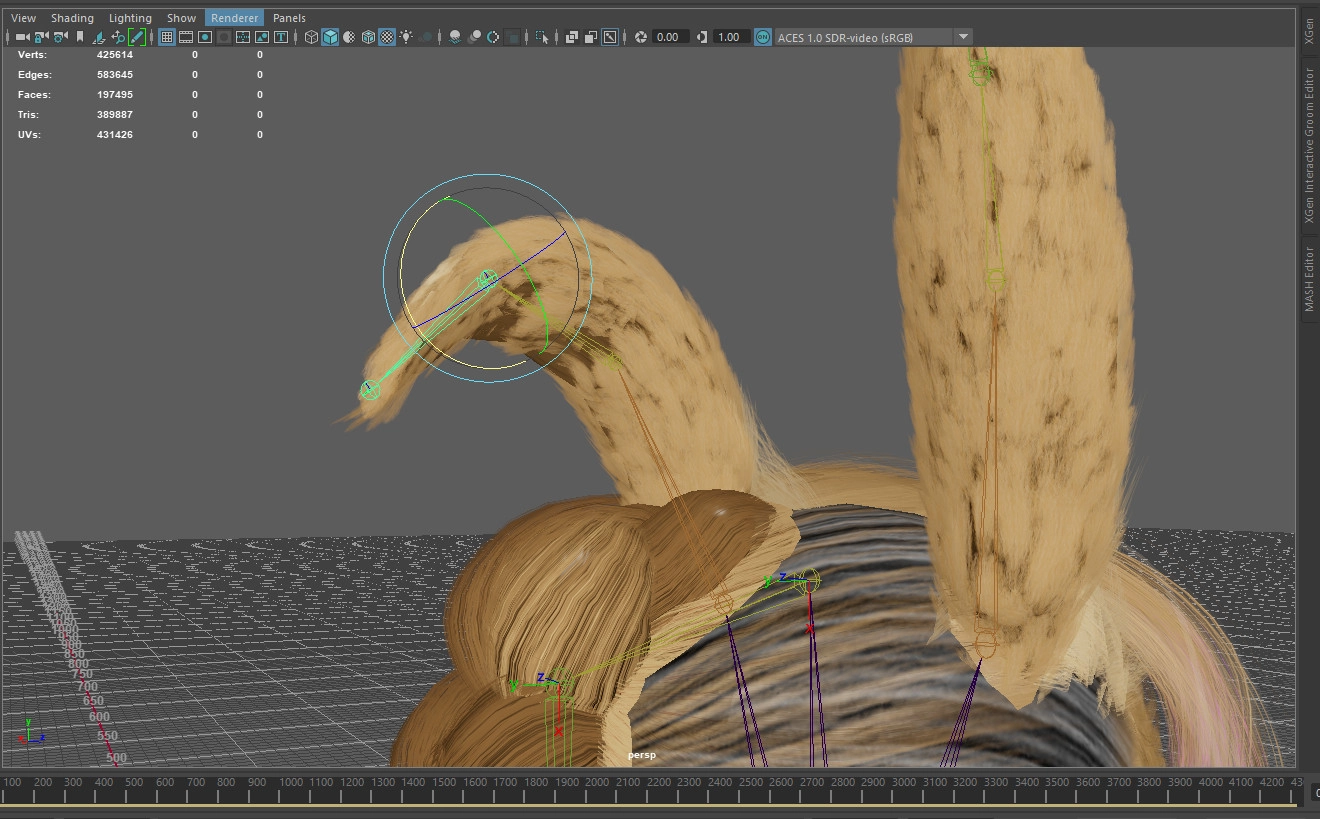Click the Isolate Select icon
The width and height of the screenshot is (1320, 819).
pos(542,37)
